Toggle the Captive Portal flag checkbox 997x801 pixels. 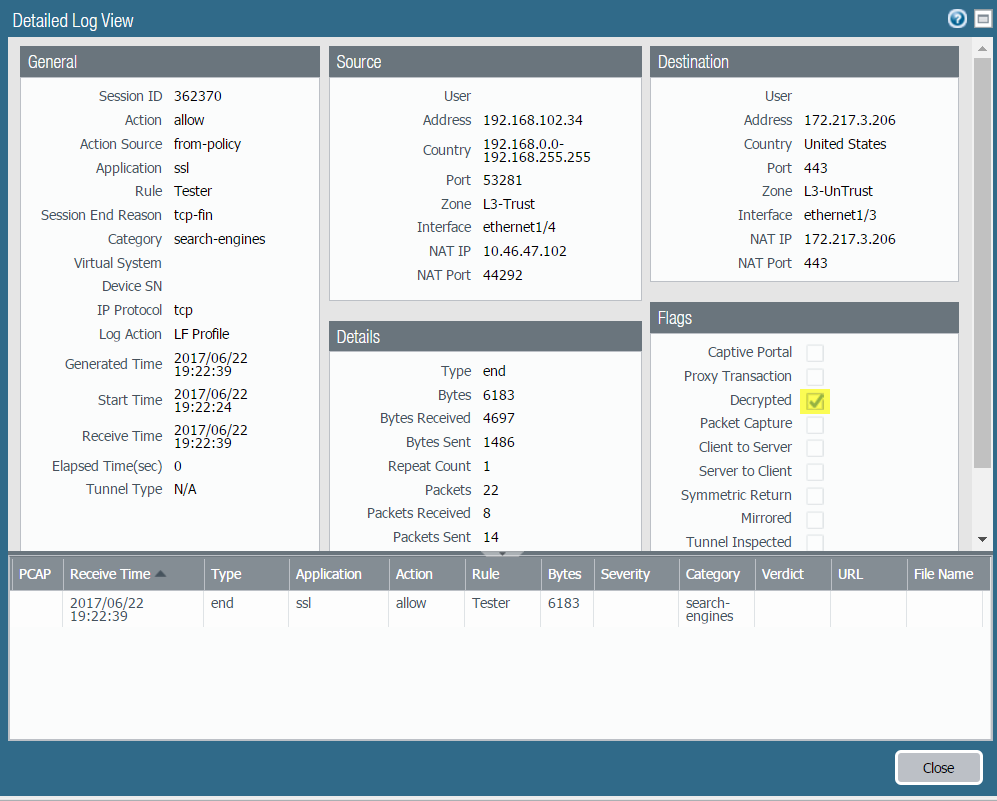815,353
